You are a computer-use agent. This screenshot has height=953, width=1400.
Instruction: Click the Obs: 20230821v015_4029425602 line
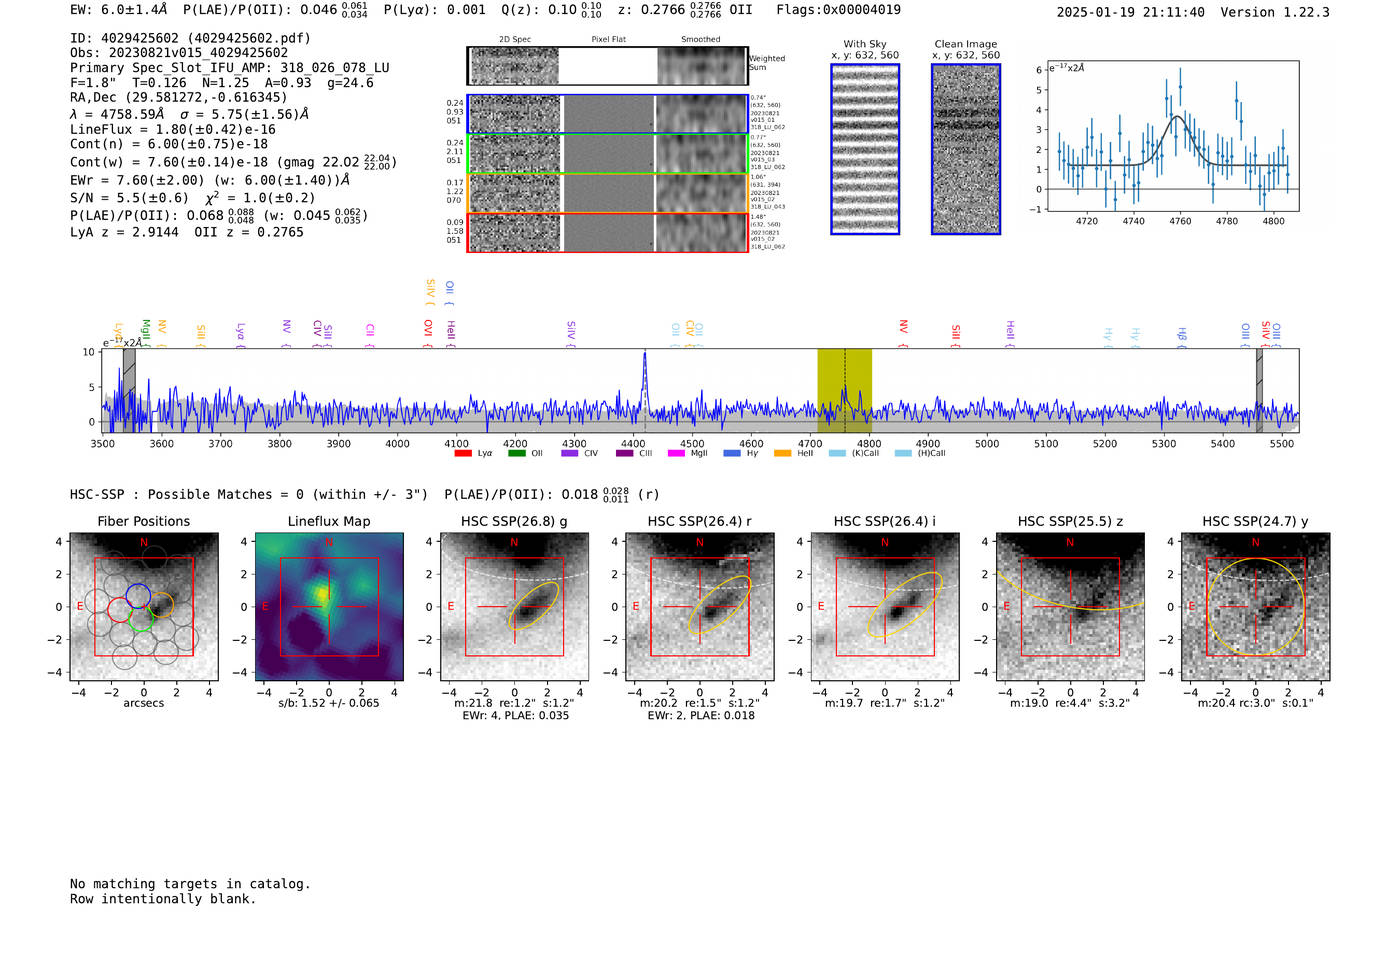(179, 53)
